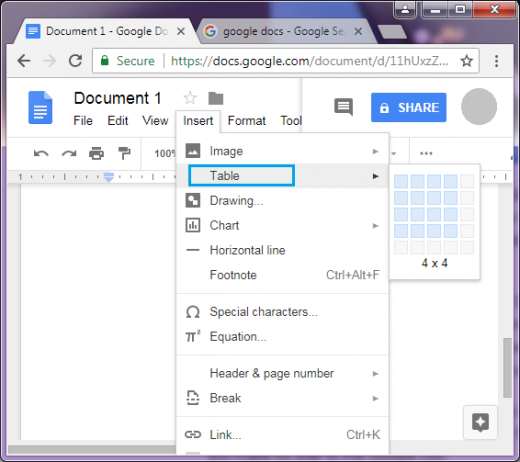Expand the Chart submenu arrow
520x462 pixels.
click(375, 226)
